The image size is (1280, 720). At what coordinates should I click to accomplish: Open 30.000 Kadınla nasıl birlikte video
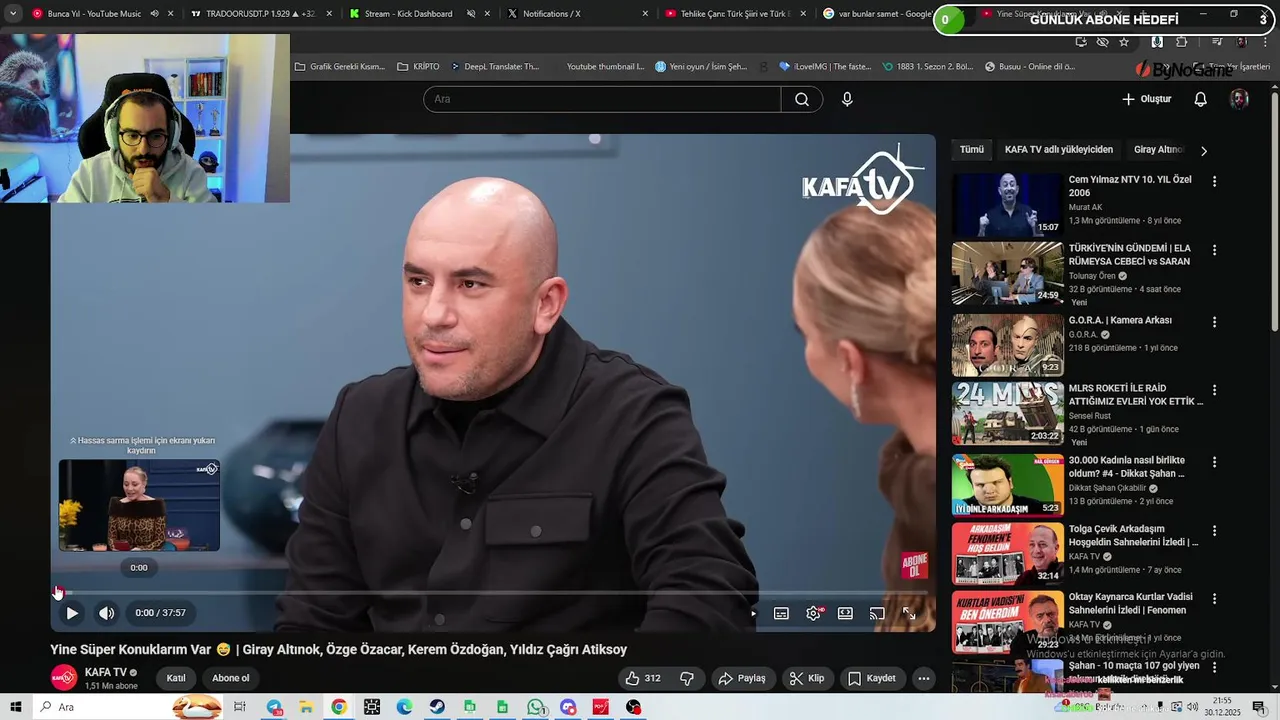pyautogui.click(x=1127, y=467)
